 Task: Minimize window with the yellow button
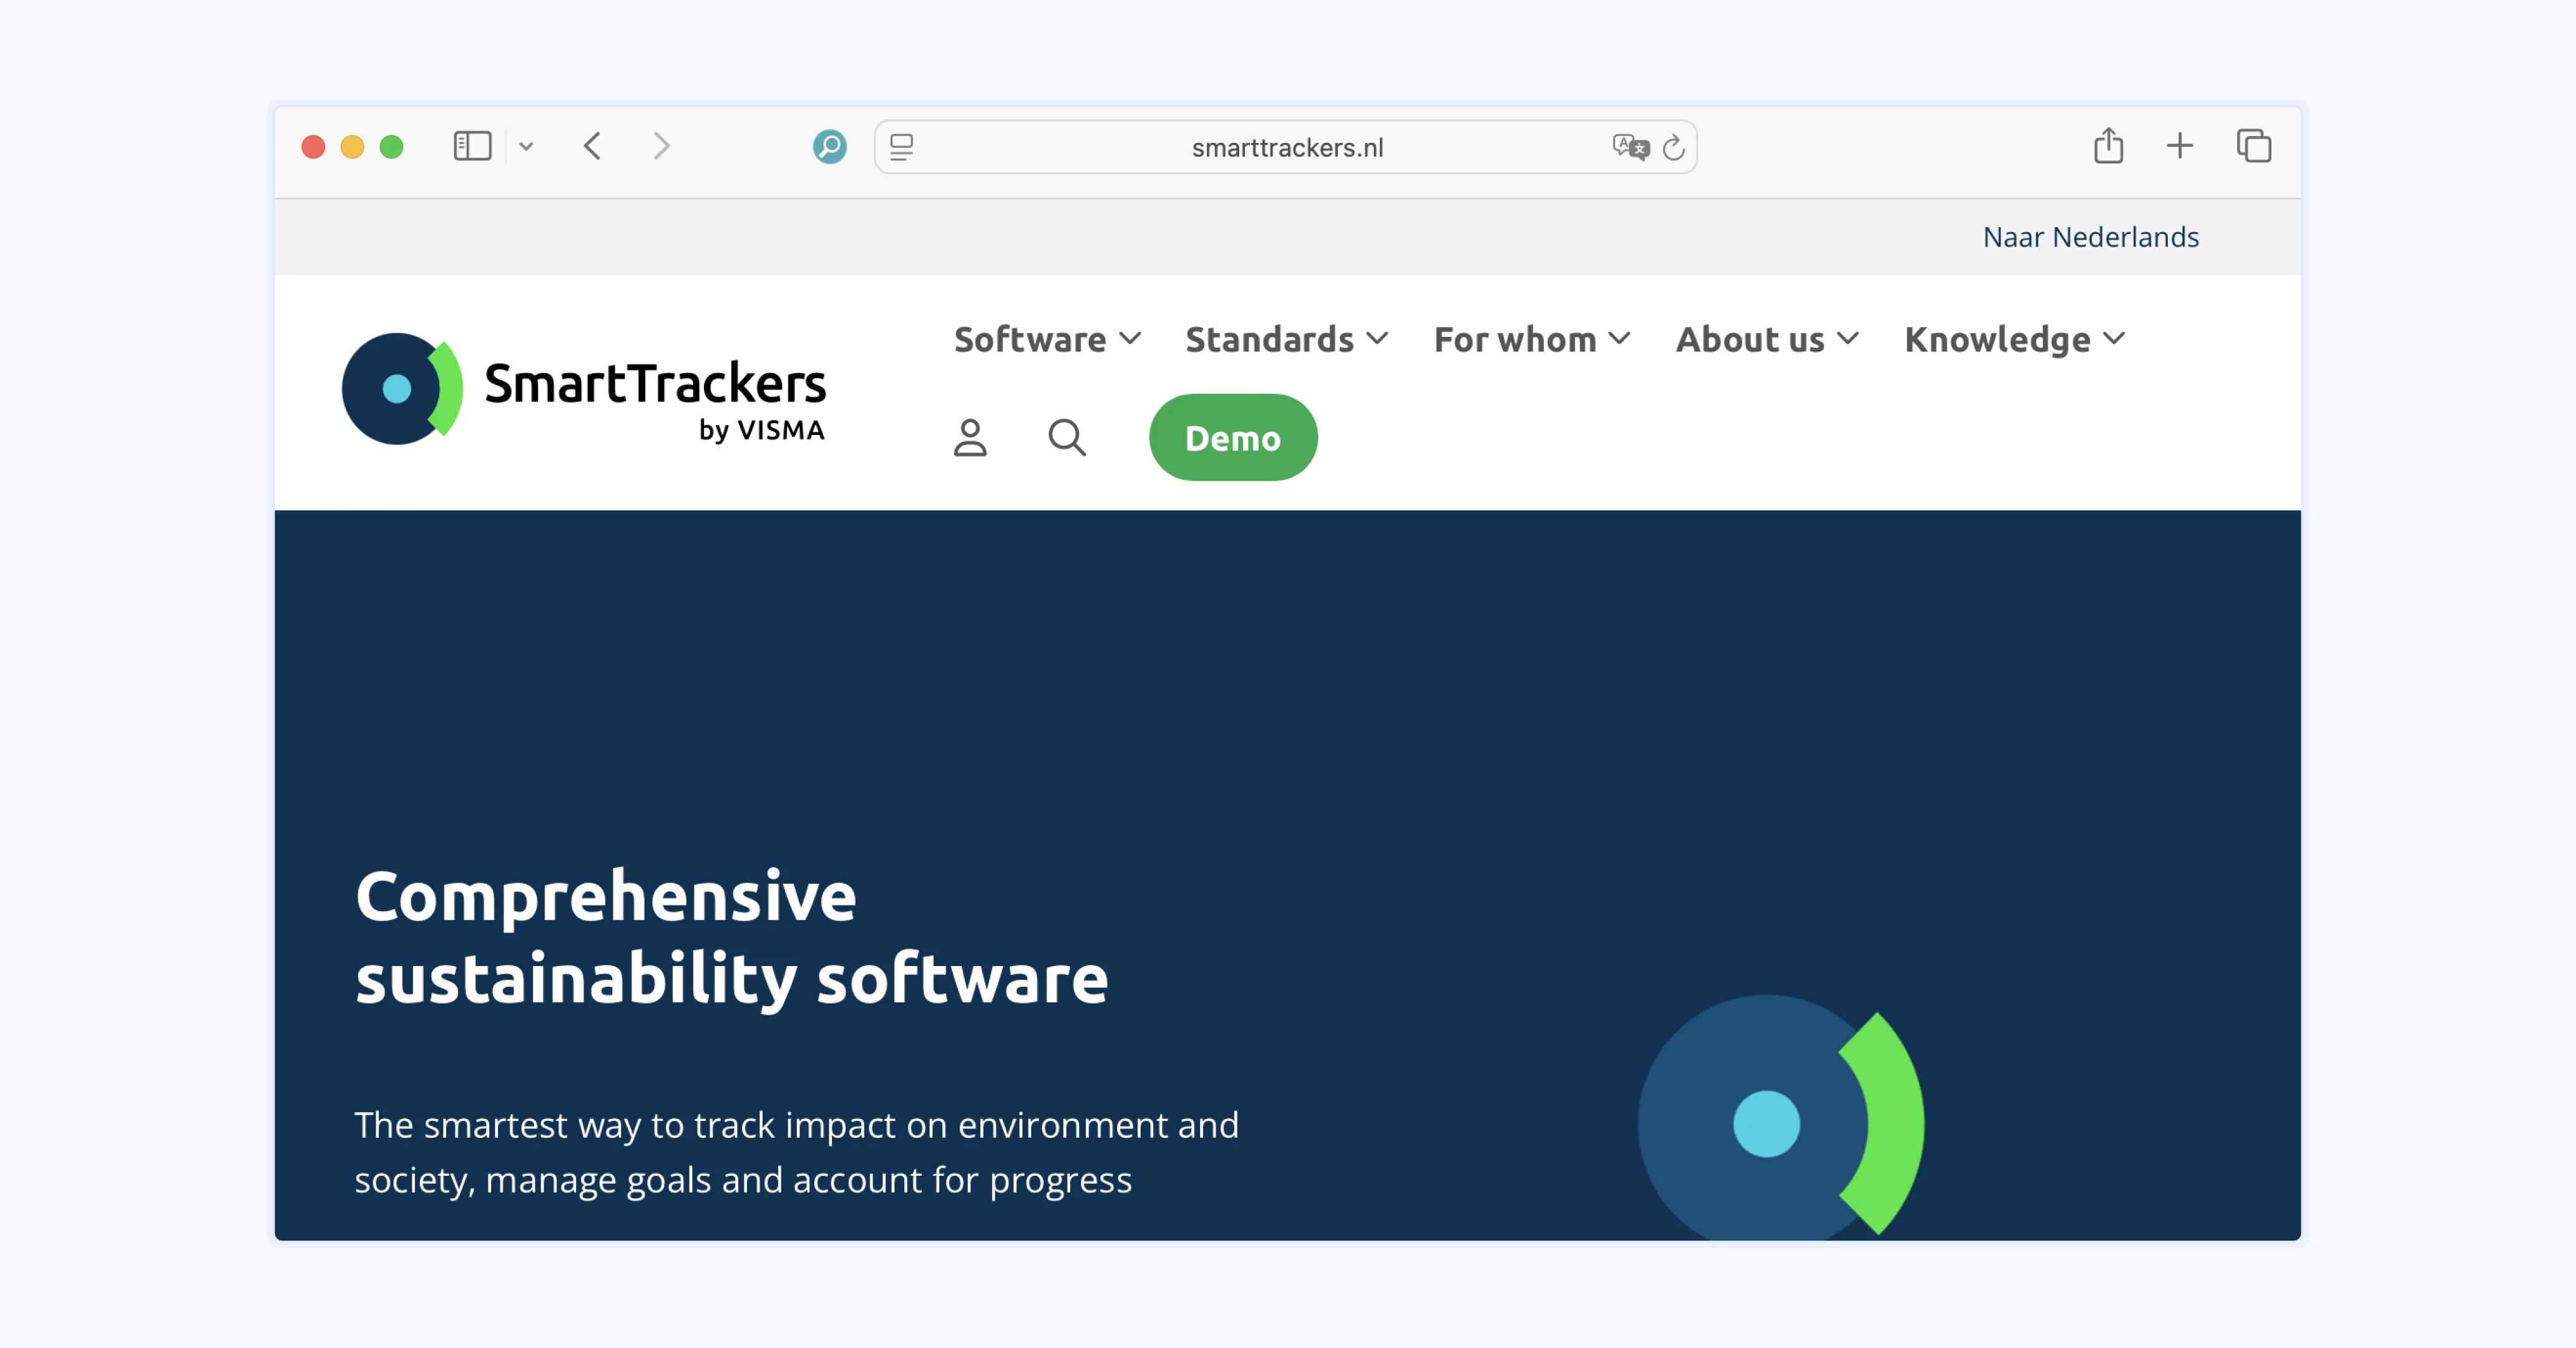(352, 147)
